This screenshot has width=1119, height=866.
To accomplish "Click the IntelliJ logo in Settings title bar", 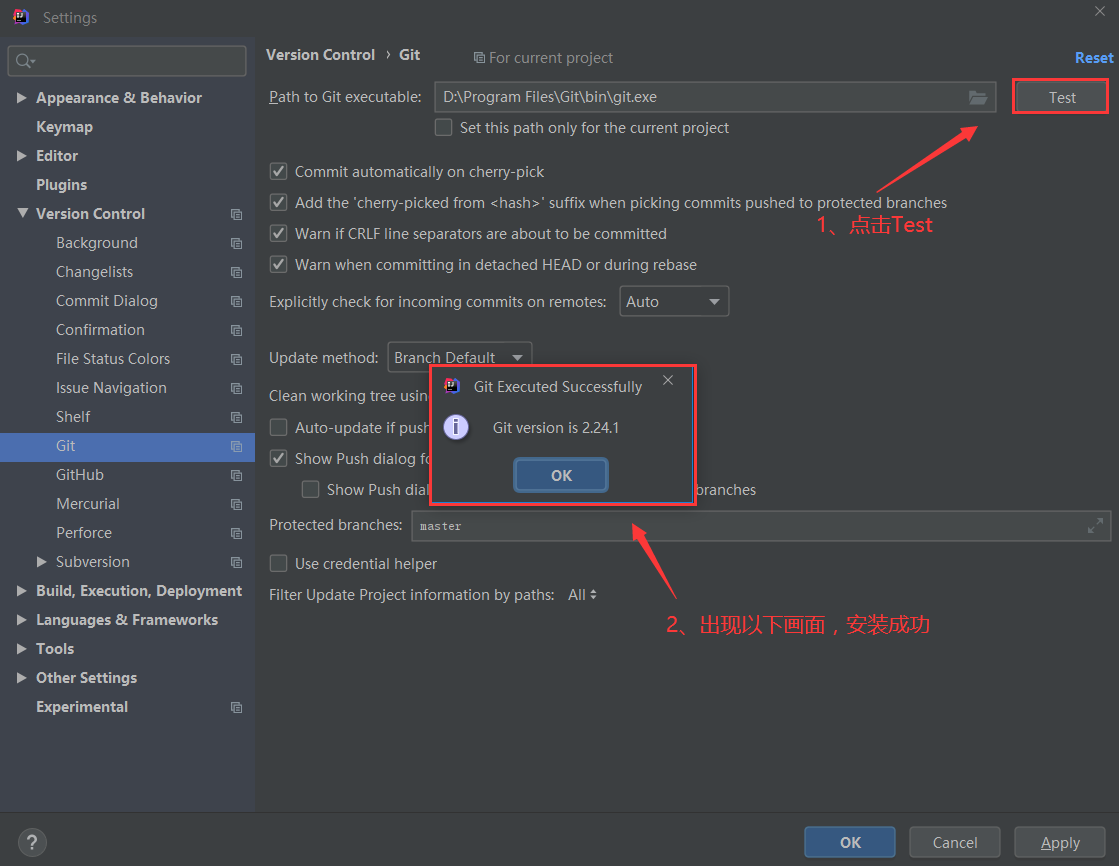I will pyautogui.click(x=21, y=17).
